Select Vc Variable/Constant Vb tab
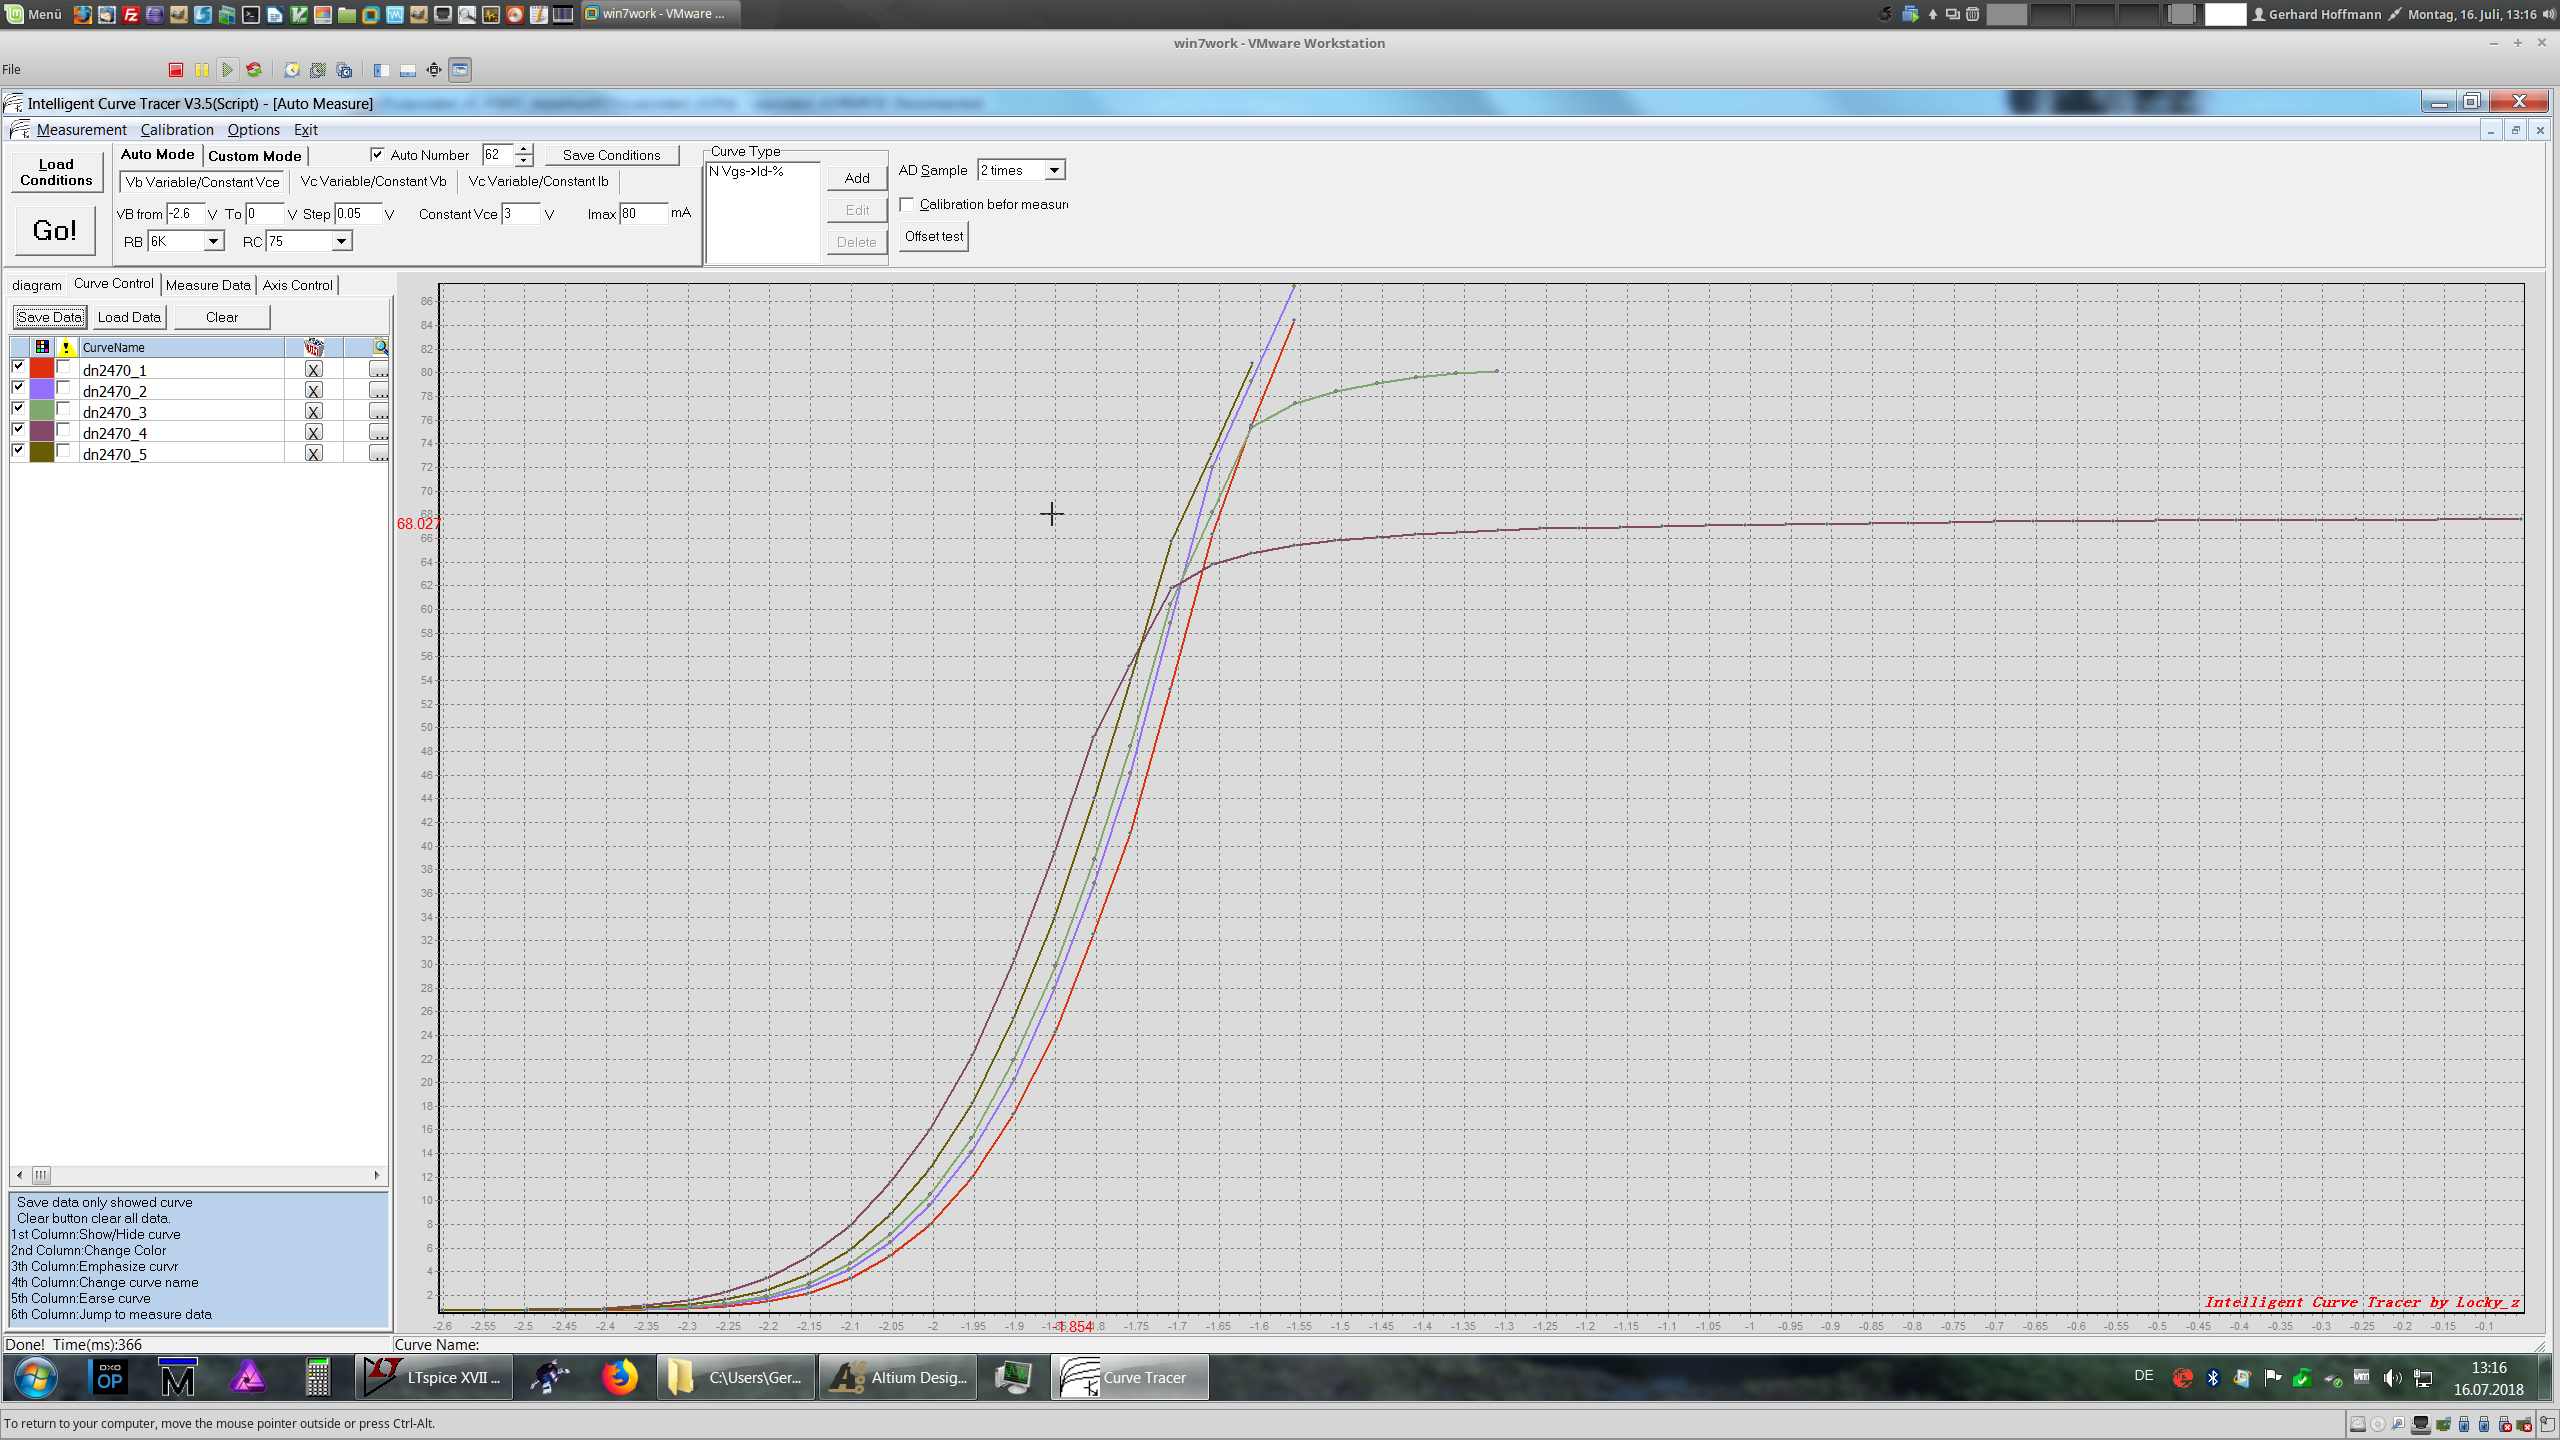The height and width of the screenshot is (1440, 2560). tap(374, 182)
